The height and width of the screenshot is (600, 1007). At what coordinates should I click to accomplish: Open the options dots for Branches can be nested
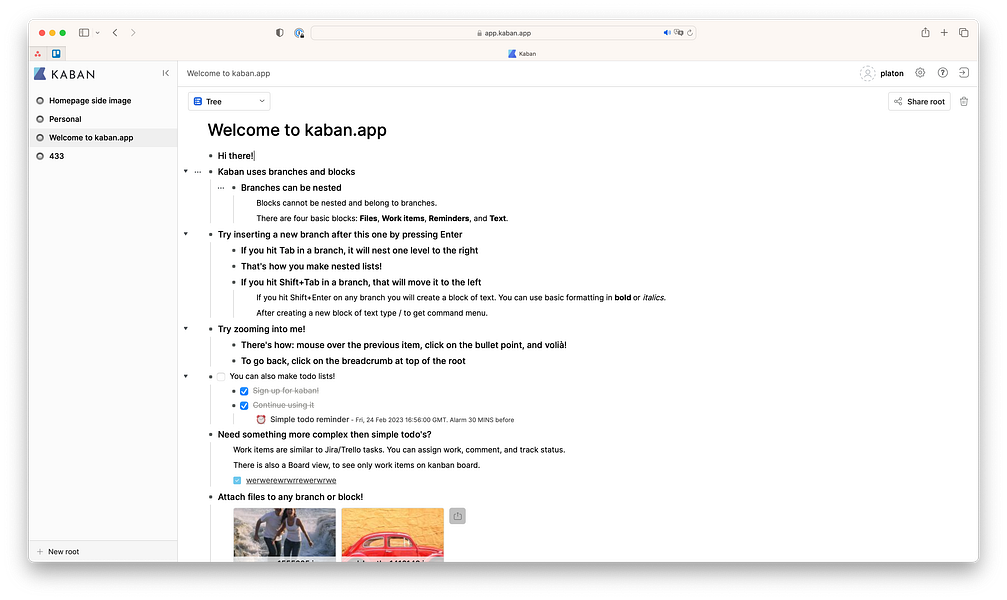point(221,188)
